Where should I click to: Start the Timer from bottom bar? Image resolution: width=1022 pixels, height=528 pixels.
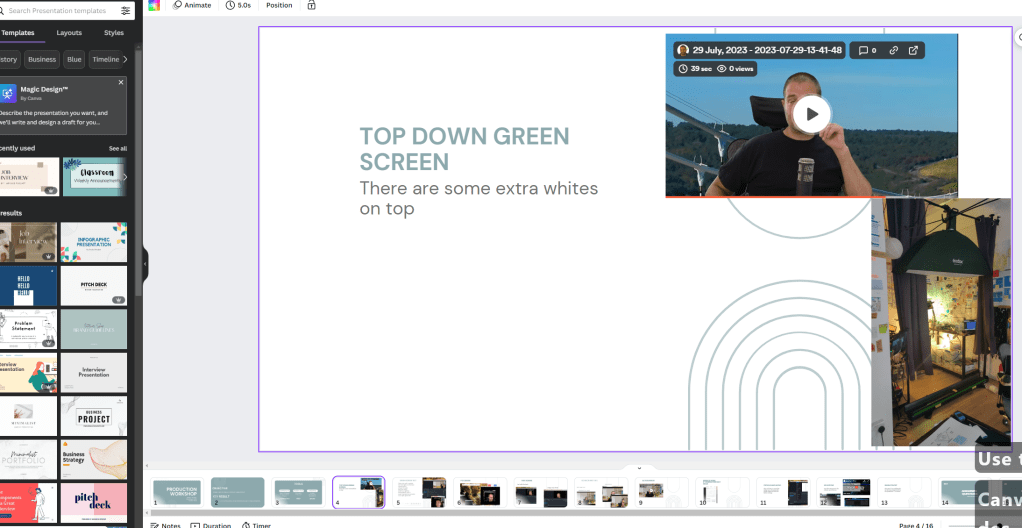tap(256, 525)
